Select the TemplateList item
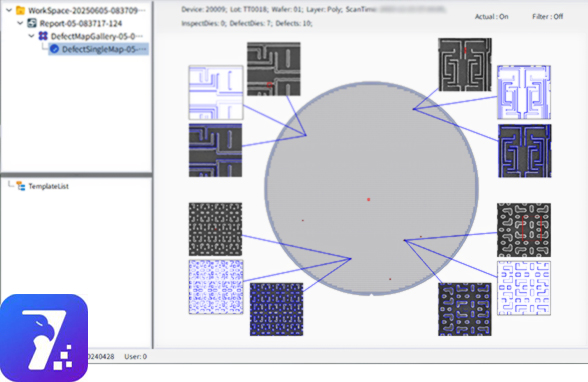This screenshot has height=382, width=588. [48, 186]
